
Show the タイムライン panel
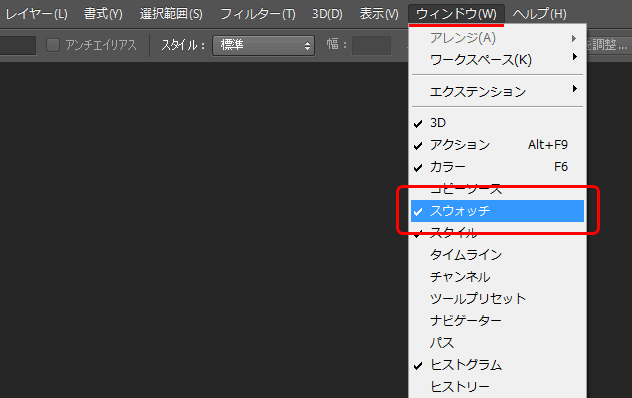coord(498,255)
